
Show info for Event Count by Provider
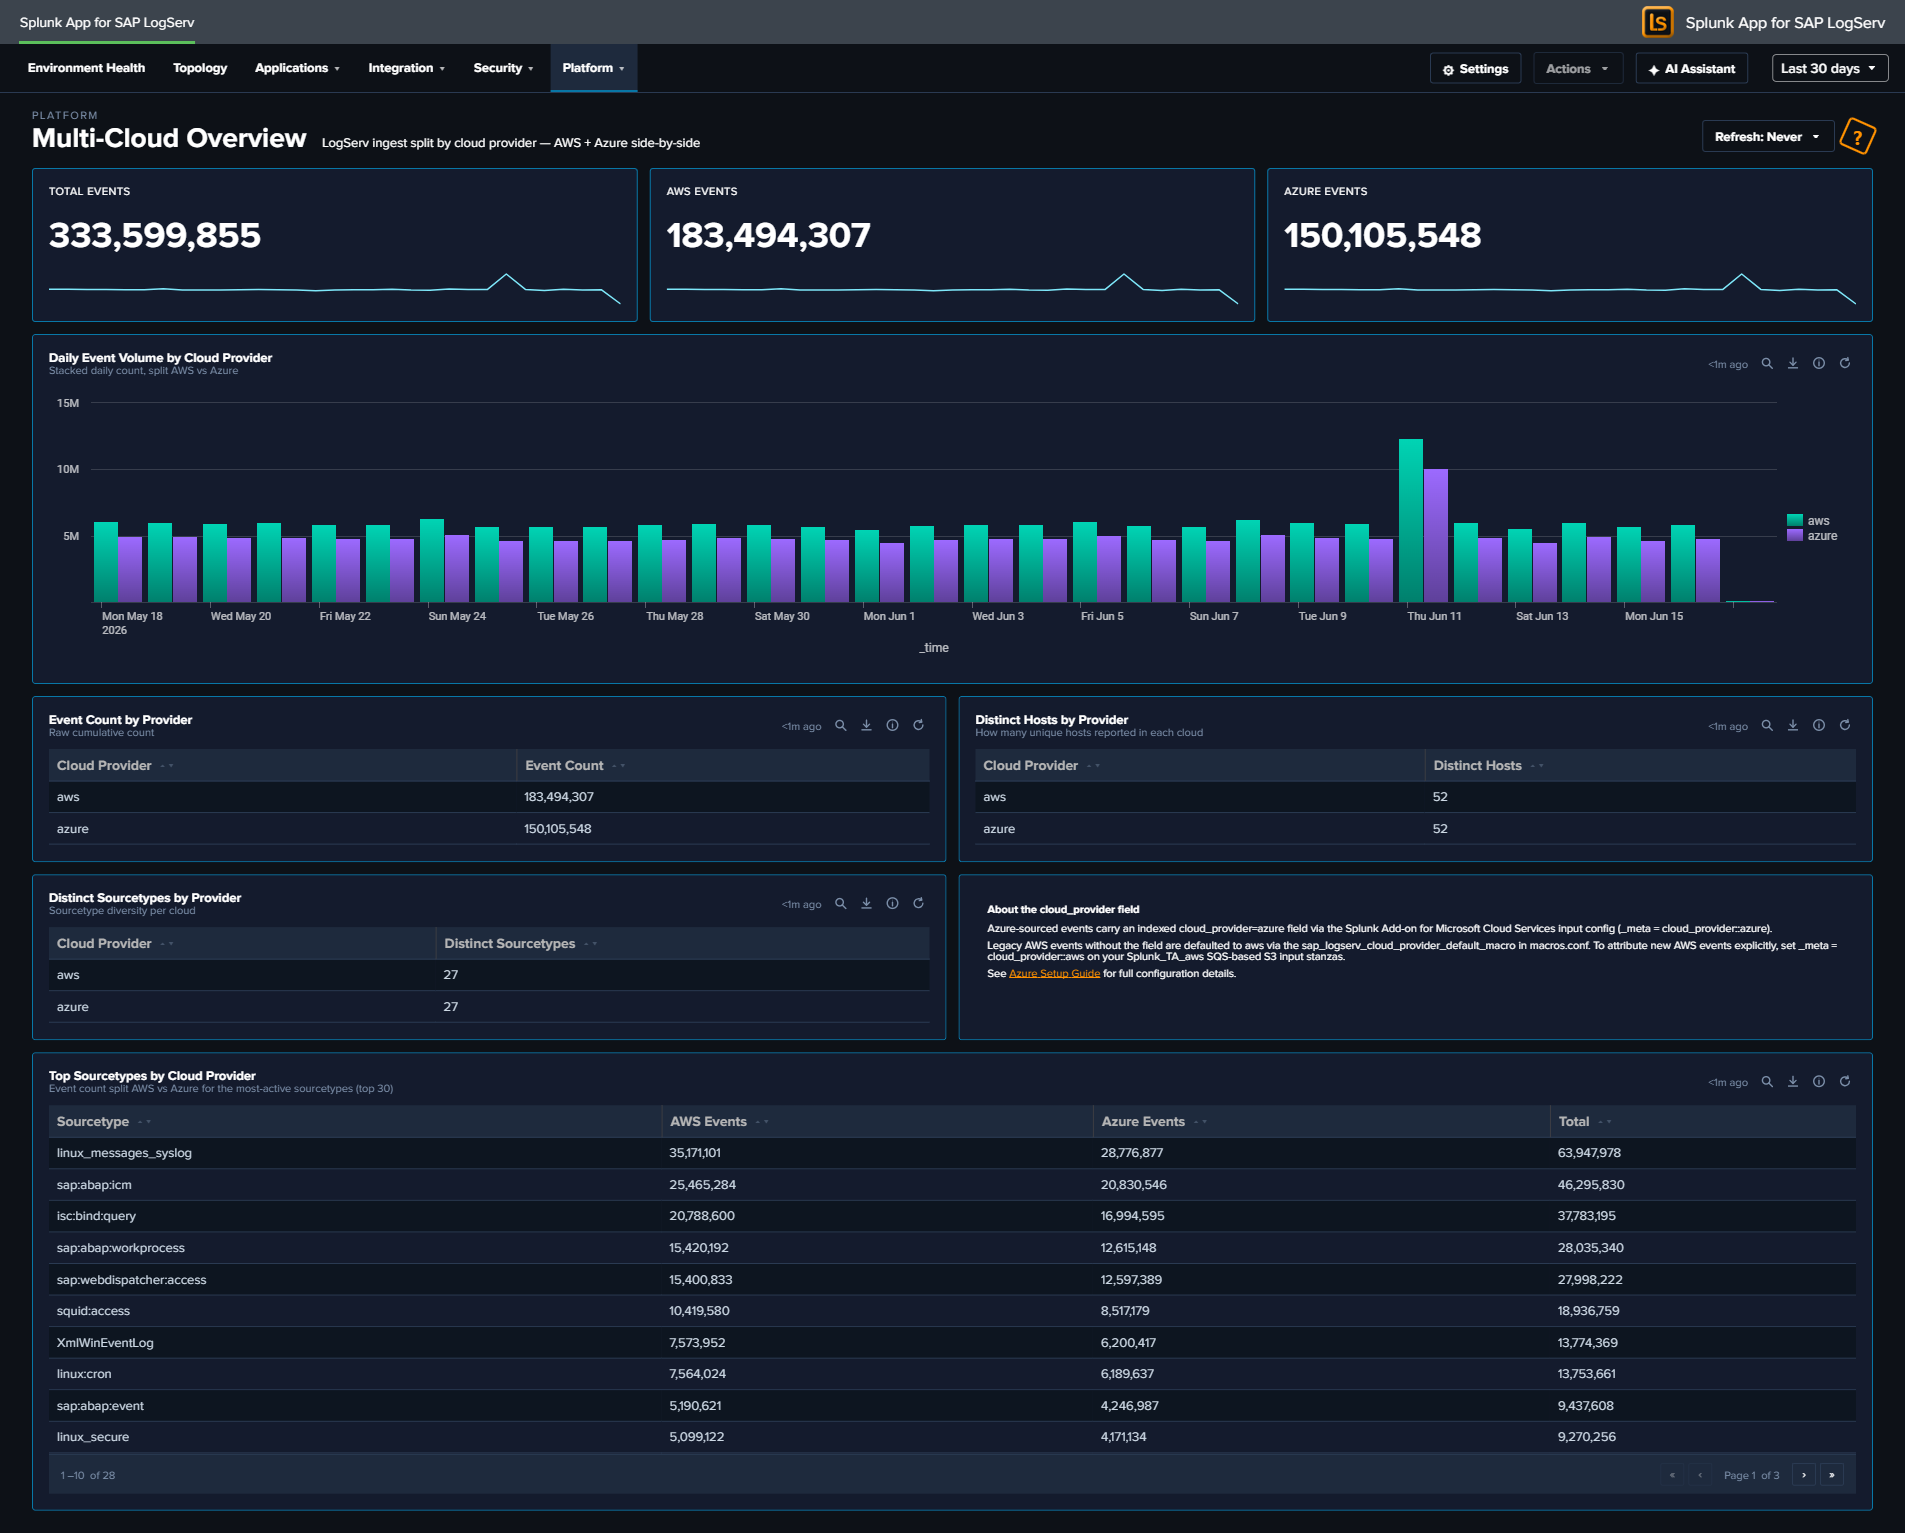(x=893, y=726)
